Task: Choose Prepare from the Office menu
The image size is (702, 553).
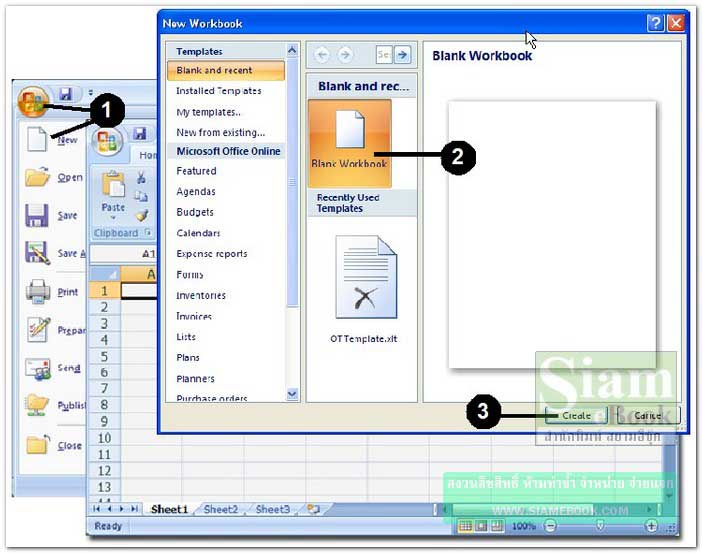Action: pyautogui.click(x=56, y=330)
